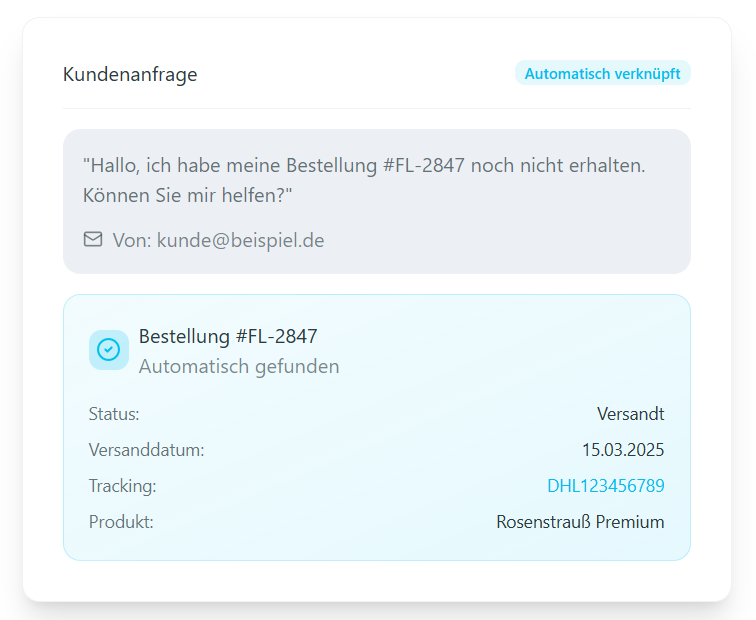Click the "Automatisch gefunden" subtitle
Viewport: 756px width, 620px height.
tap(239, 366)
